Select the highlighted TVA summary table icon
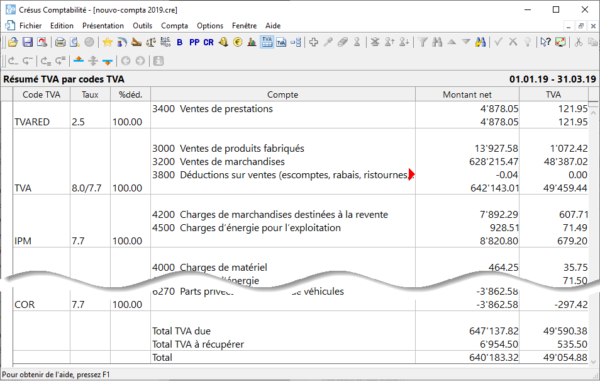Viewport: 600px width, 381px height. click(267, 42)
